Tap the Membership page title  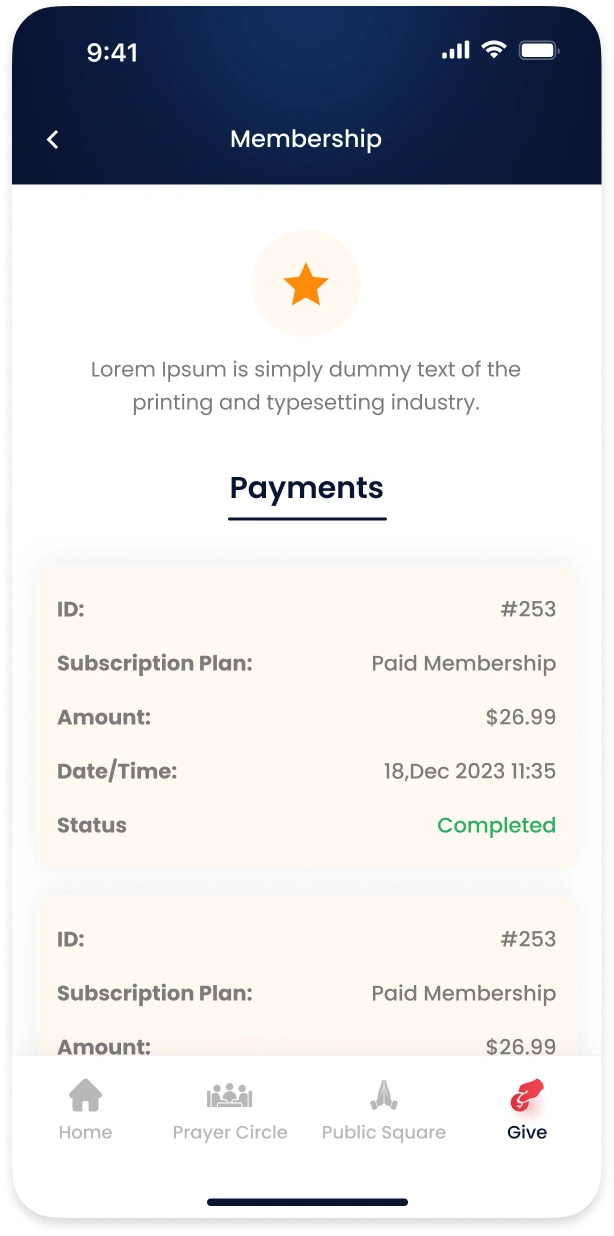tap(306, 139)
